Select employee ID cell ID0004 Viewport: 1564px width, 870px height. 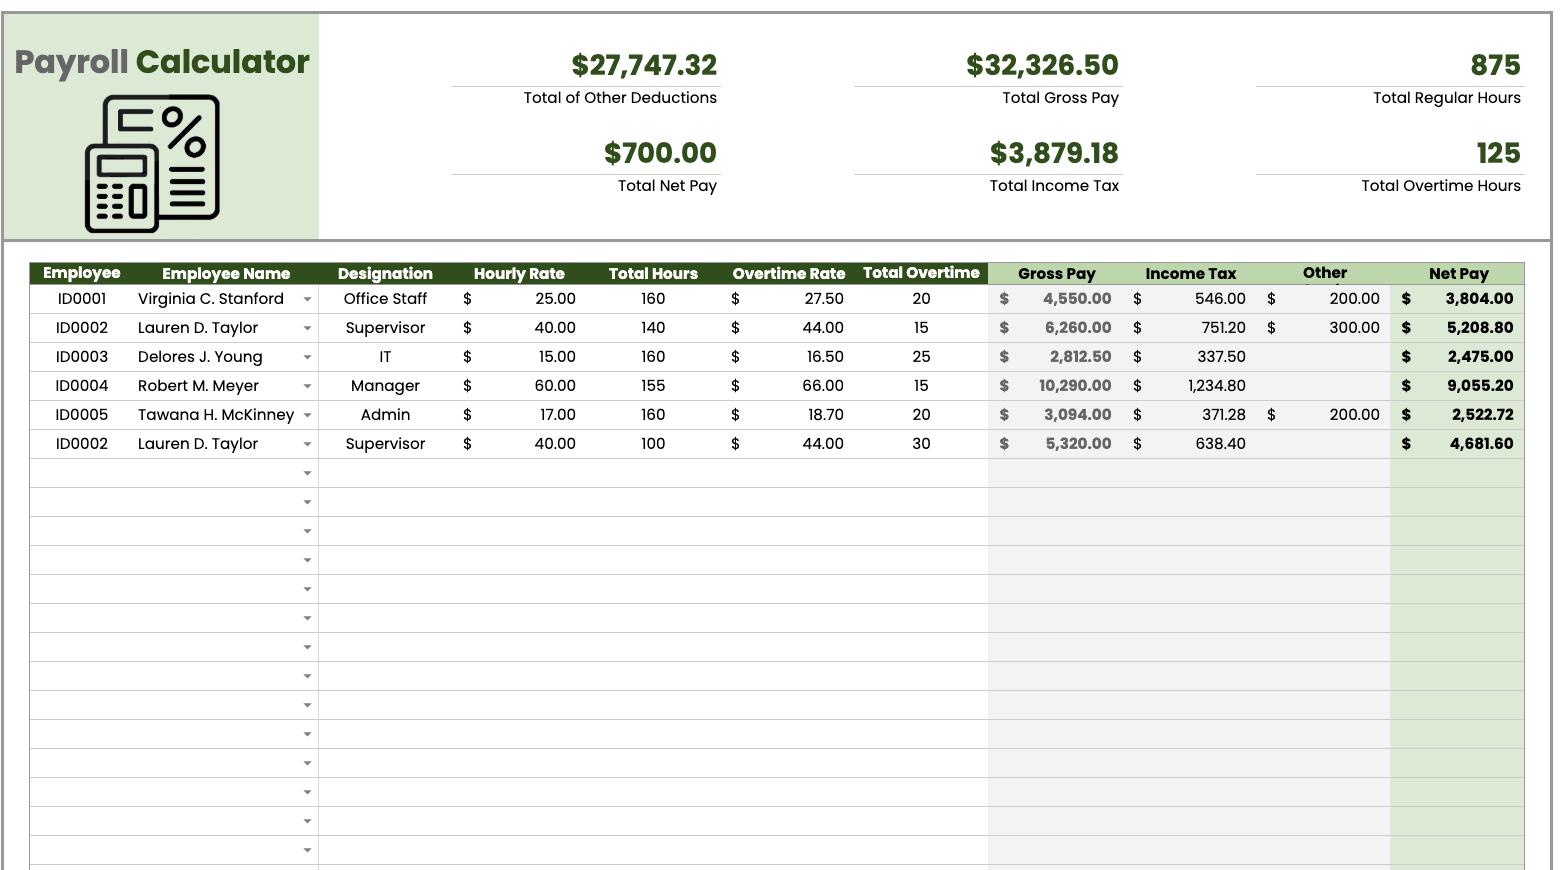click(81, 386)
